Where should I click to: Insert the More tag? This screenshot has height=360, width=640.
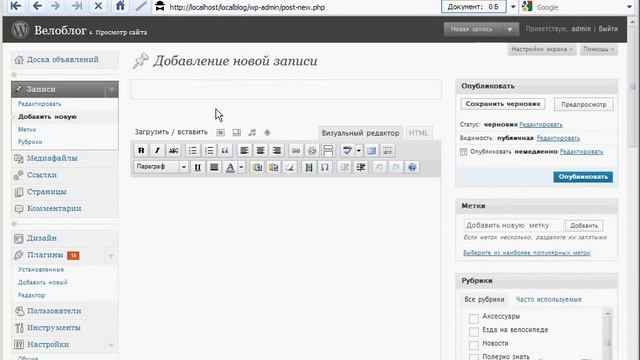(x=328, y=151)
